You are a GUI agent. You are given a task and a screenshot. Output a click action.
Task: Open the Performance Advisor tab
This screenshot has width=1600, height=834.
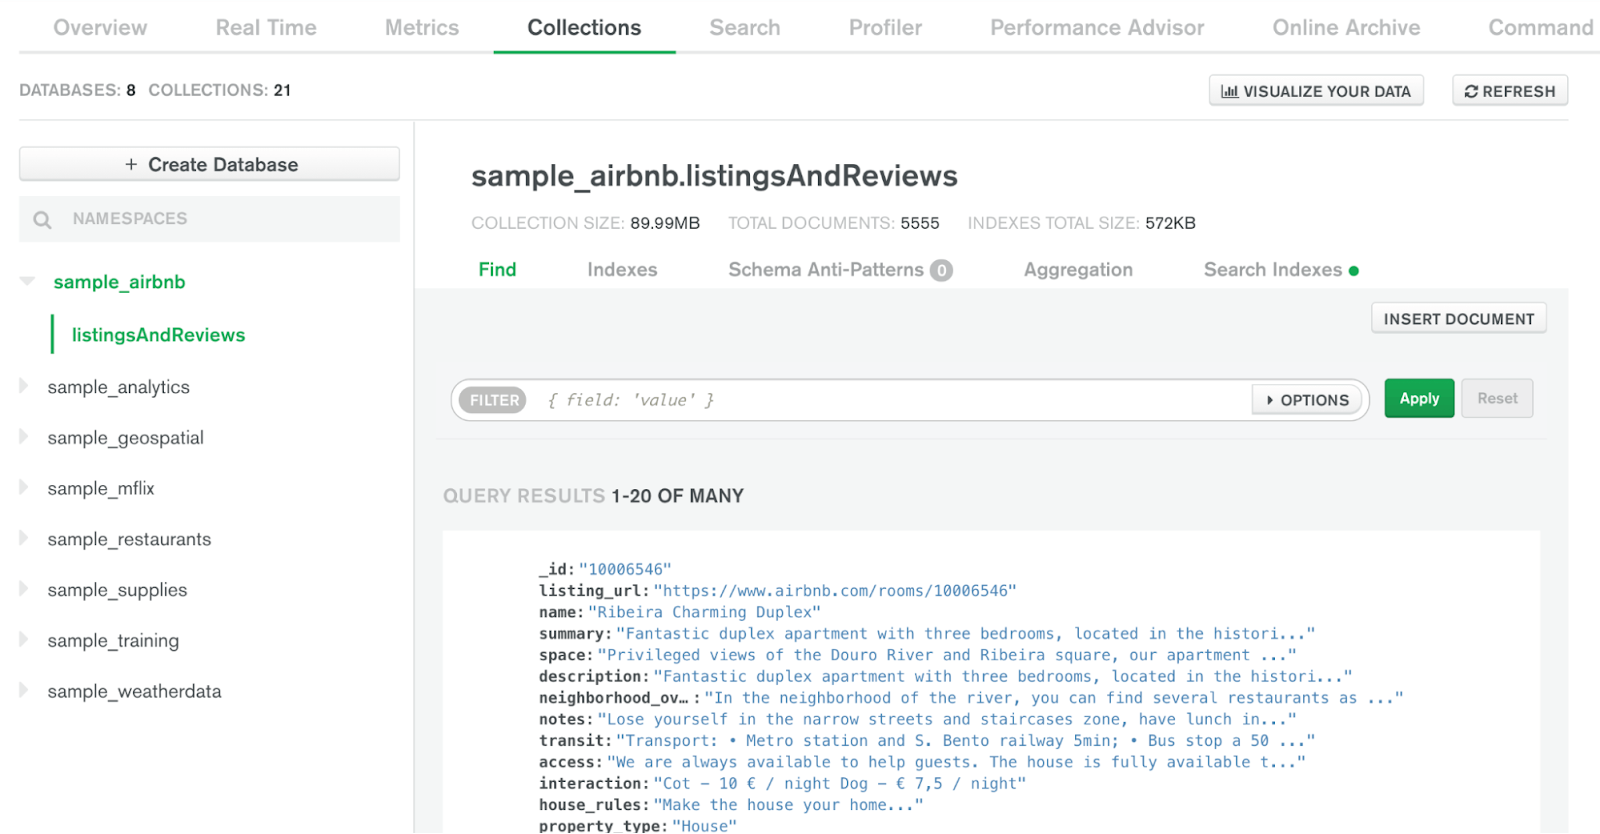point(1097,27)
